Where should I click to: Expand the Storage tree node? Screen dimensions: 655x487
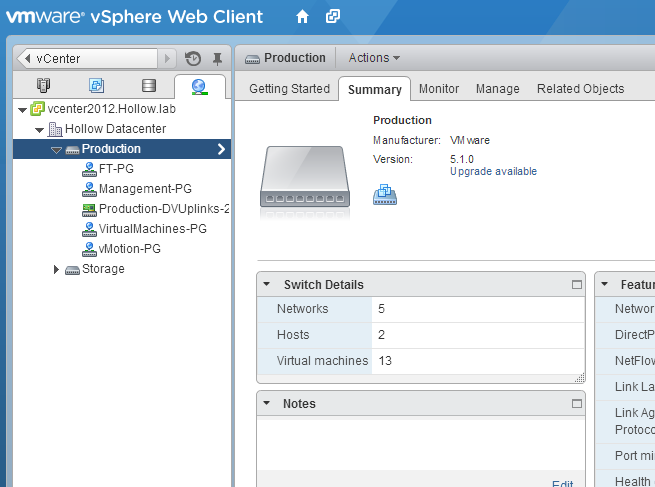click(x=56, y=270)
